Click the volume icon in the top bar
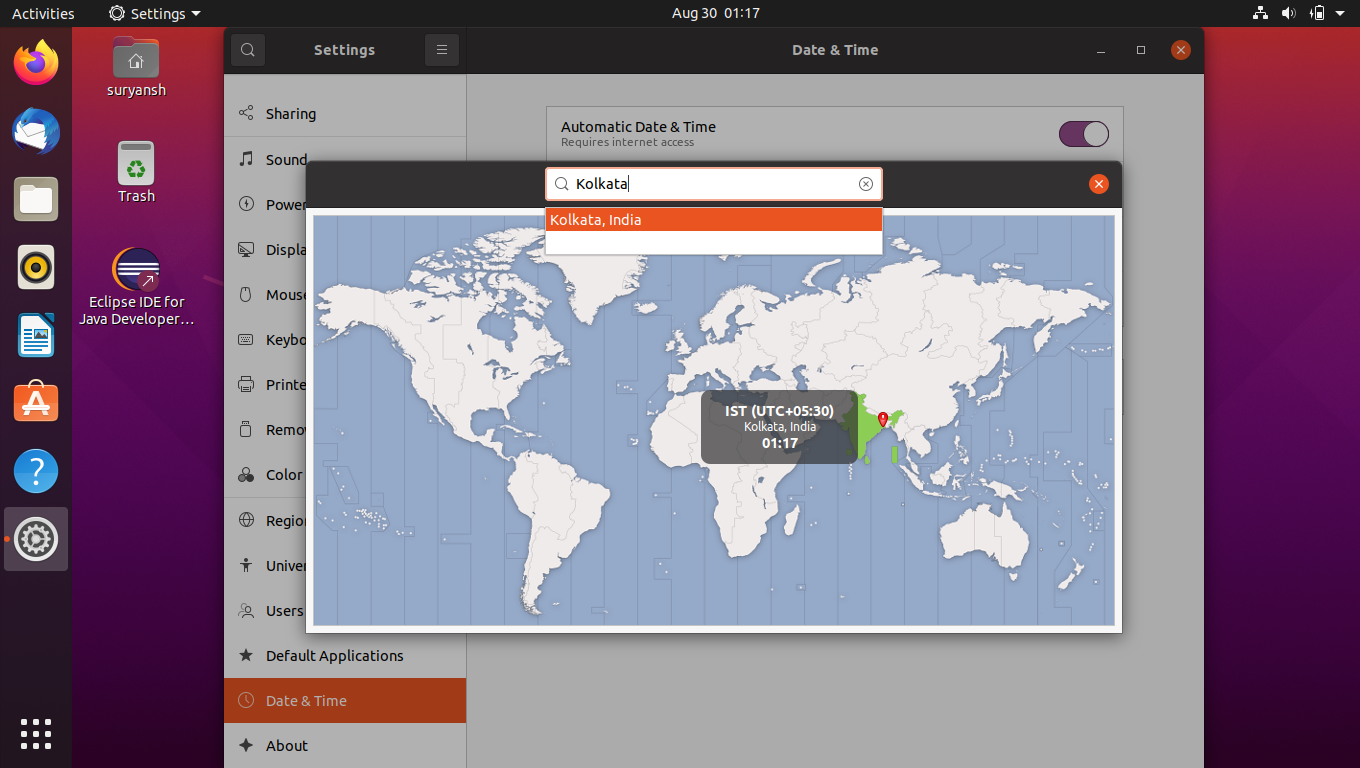The image size is (1360, 768). click(x=1288, y=13)
